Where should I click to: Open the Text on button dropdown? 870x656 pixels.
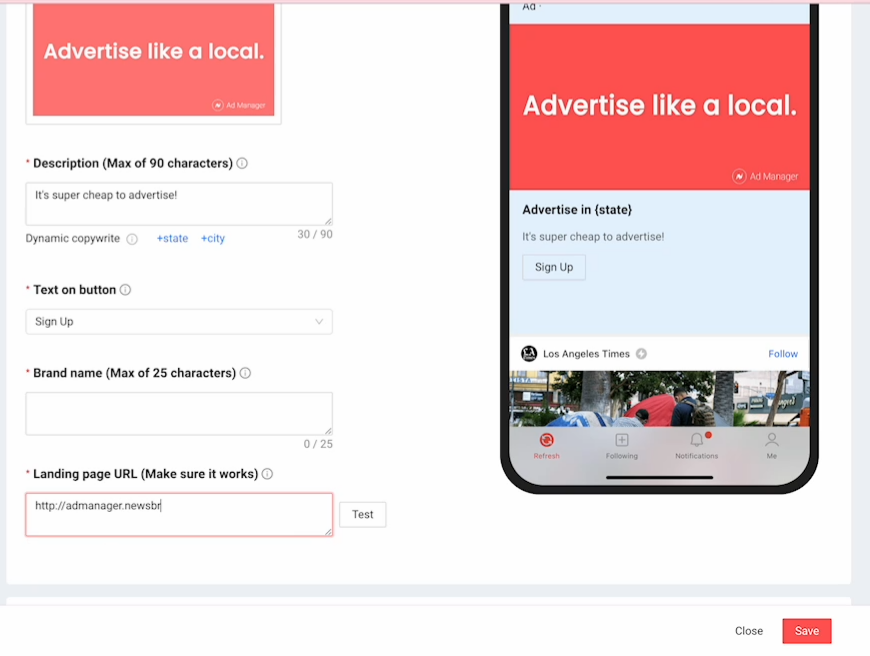tap(179, 321)
